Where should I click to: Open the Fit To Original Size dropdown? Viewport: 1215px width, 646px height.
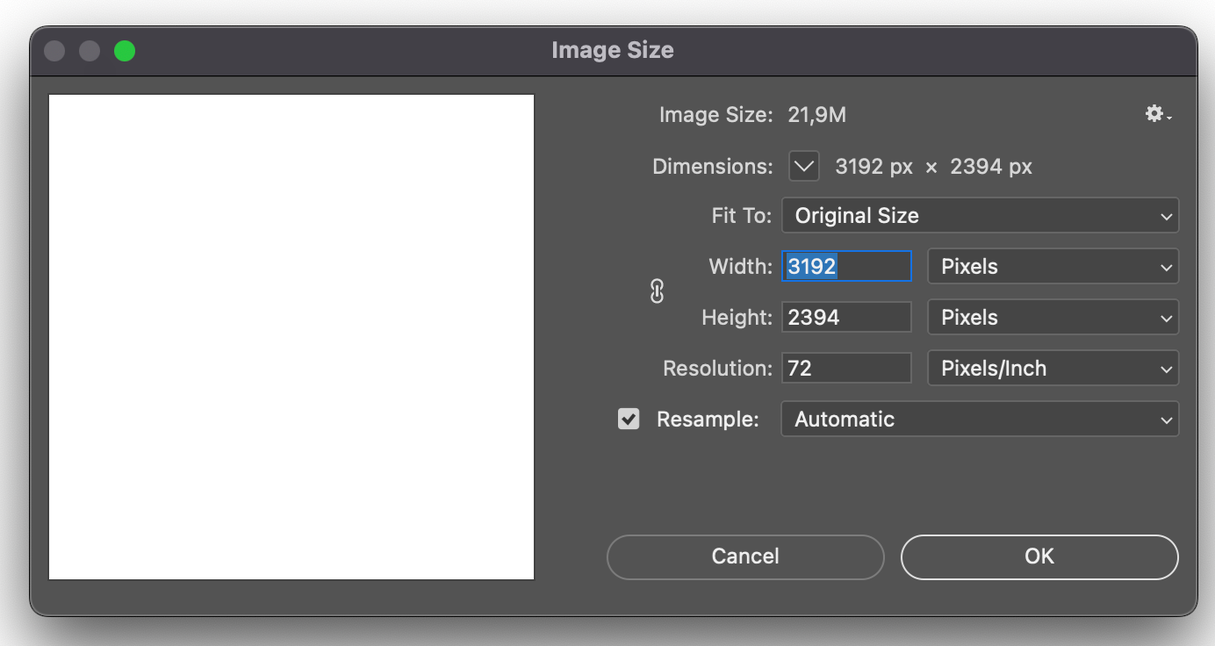979,216
